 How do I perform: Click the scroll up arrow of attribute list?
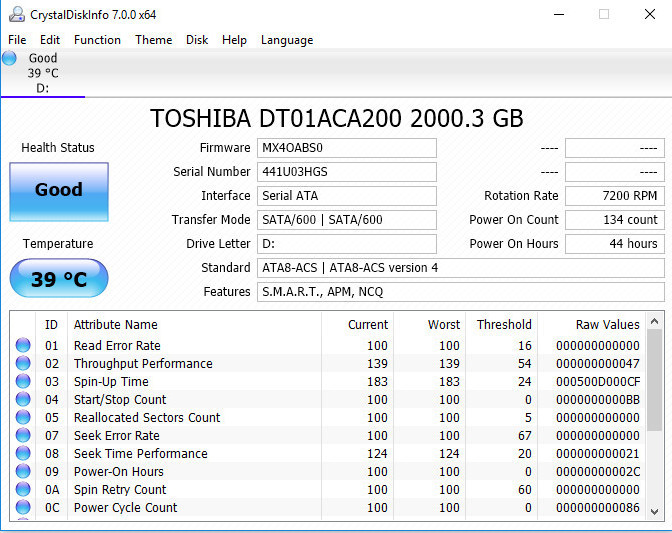coord(654,321)
